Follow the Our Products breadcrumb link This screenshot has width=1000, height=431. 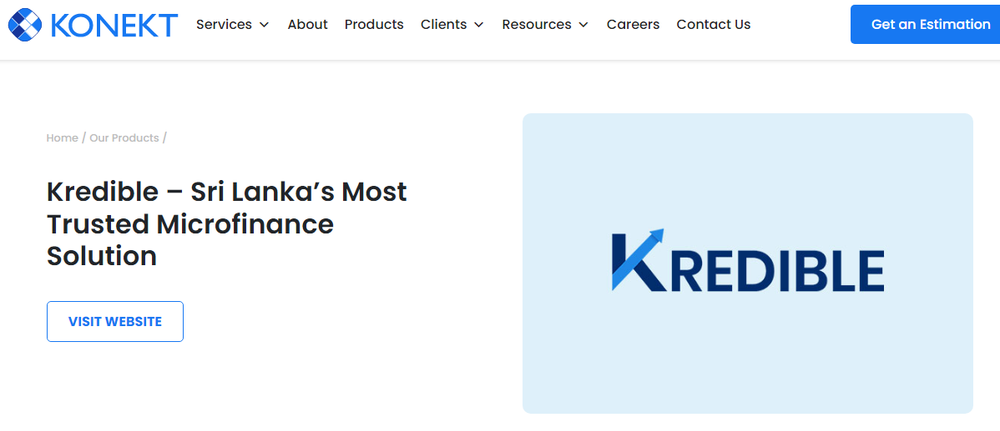(x=124, y=138)
